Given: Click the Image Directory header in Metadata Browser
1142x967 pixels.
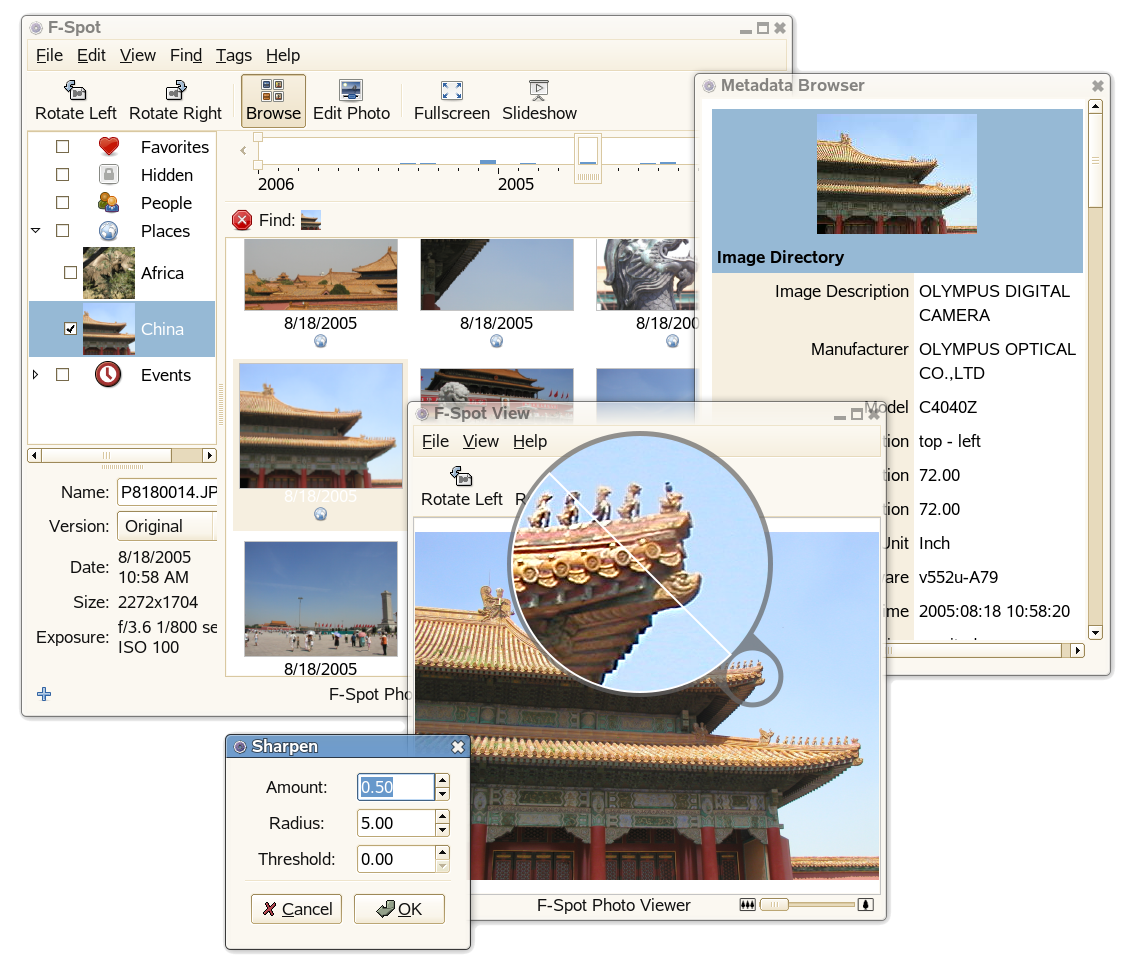Looking at the screenshot, I should (780, 257).
